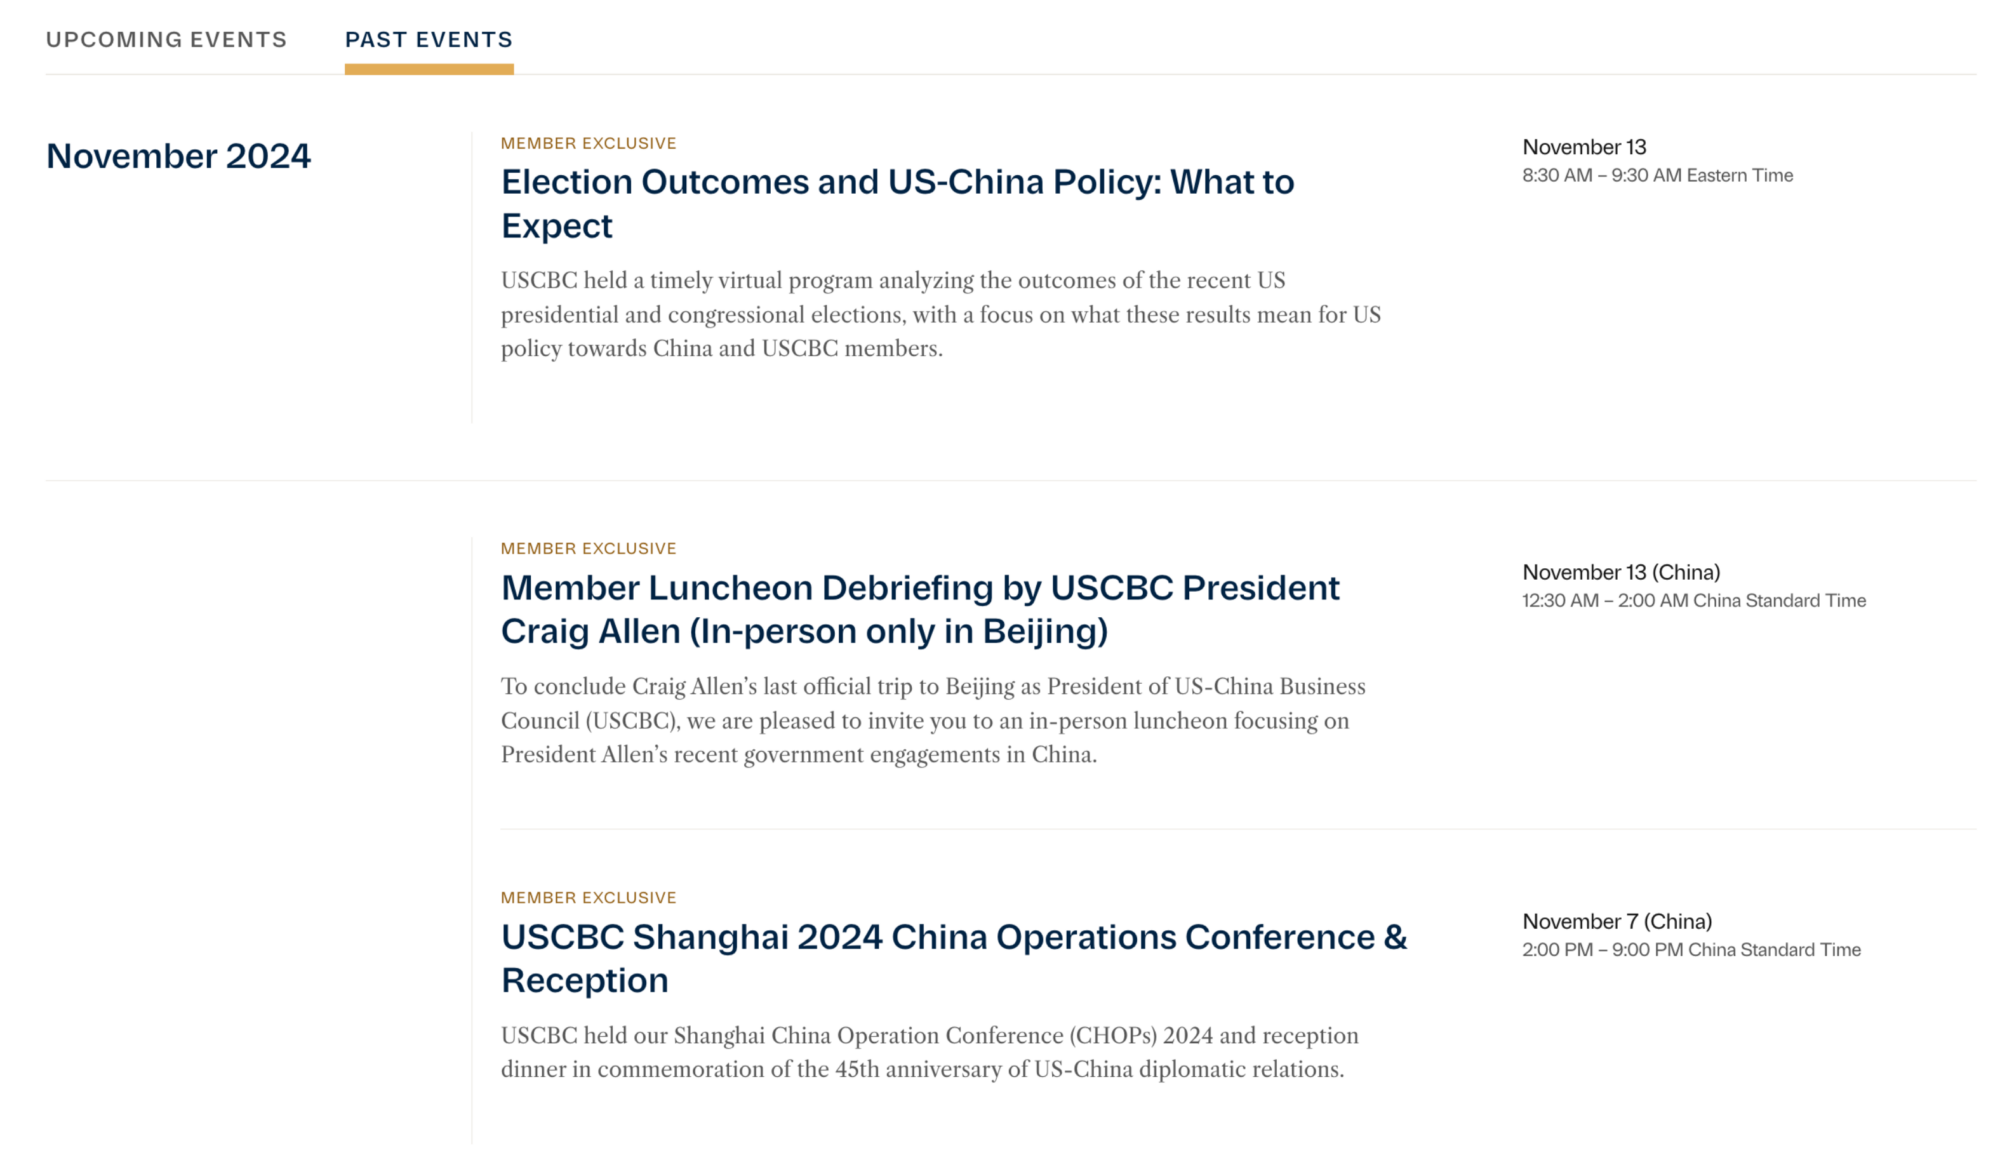Viewport: 2000px width, 1160px height.
Task: Open Member Luncheon Debriefing by Craig Allen event
Action: (920, 609)
